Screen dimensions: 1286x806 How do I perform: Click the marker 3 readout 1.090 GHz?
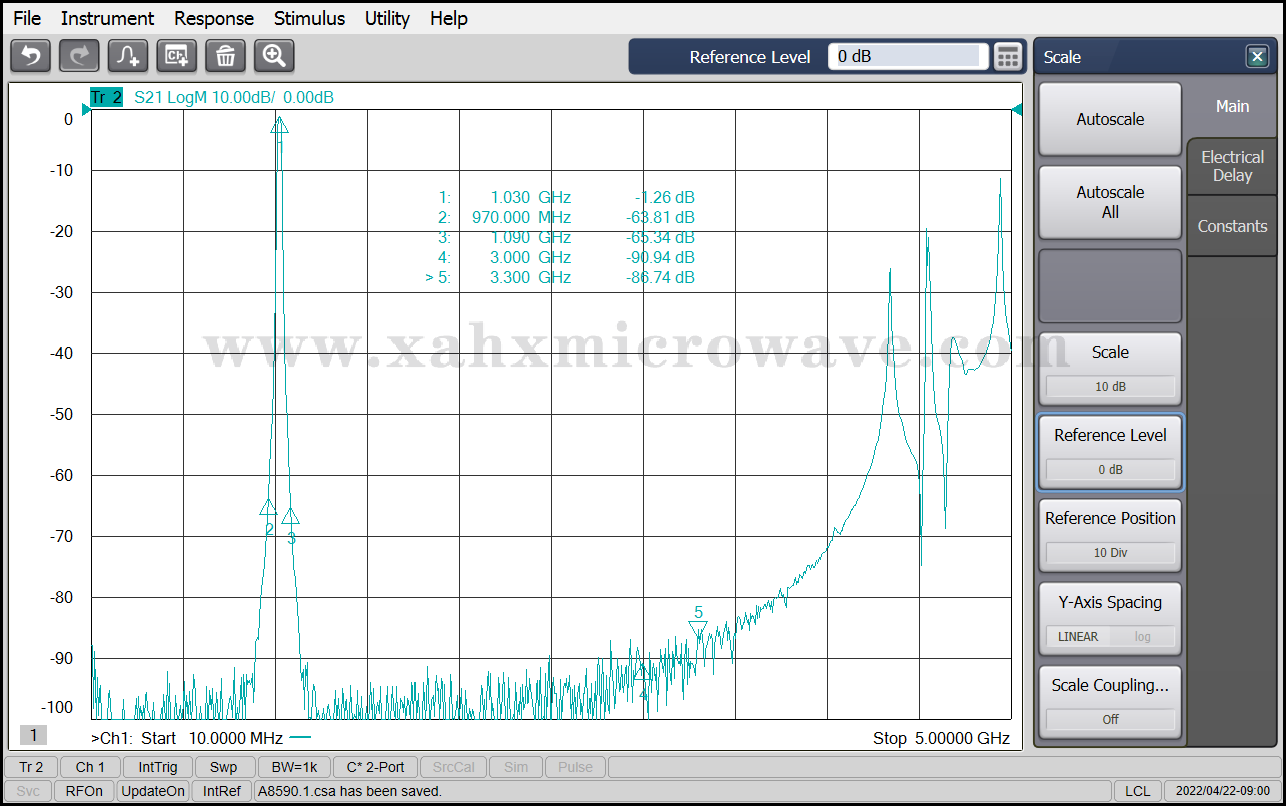tap(530, 237)
